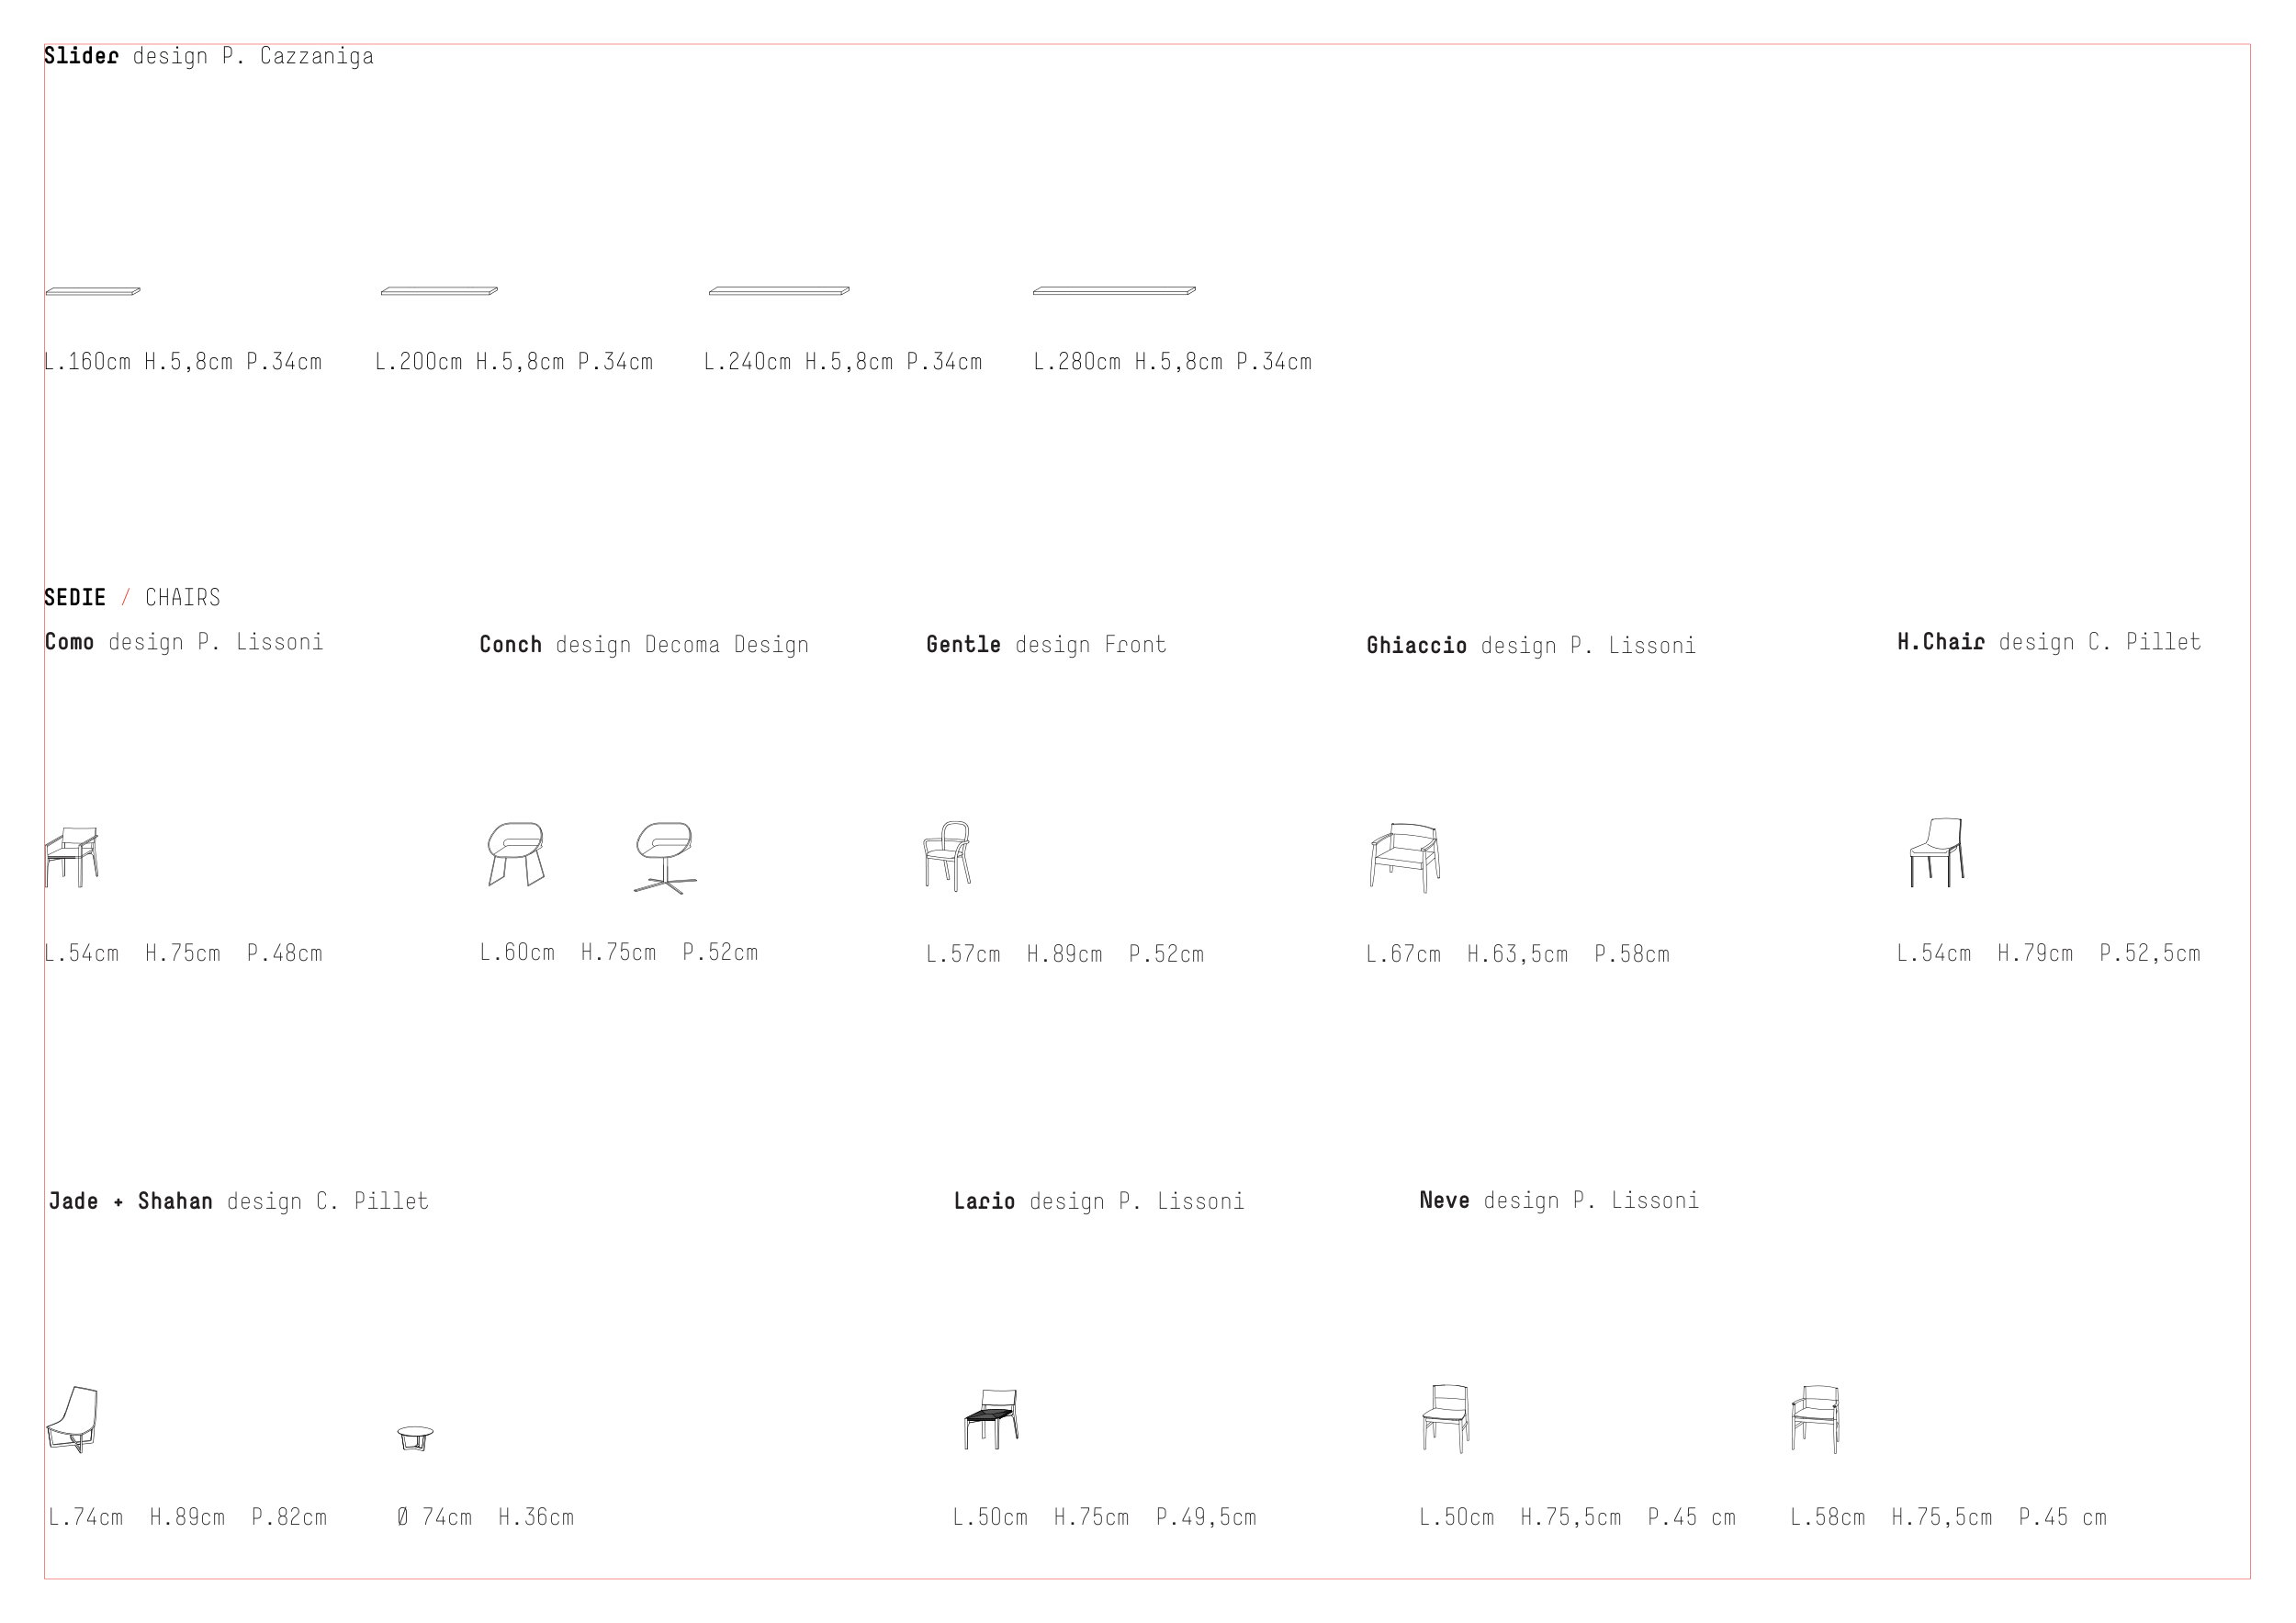Click the SEDIE / CHAIRS section heading
Screen dimensions: 2296x1623
pyautogui.click(x=132, y=598)
